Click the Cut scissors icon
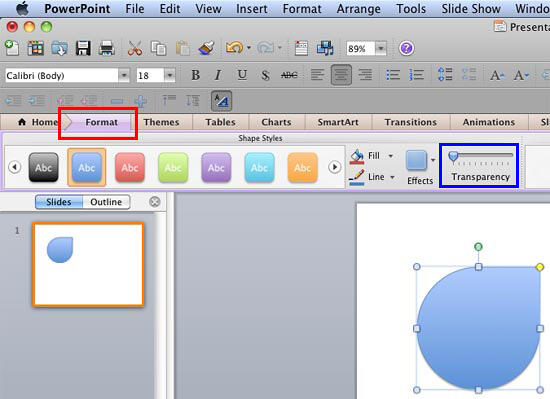Image resolution: width=550 pixels, height=399 pixels. (135, 48)
